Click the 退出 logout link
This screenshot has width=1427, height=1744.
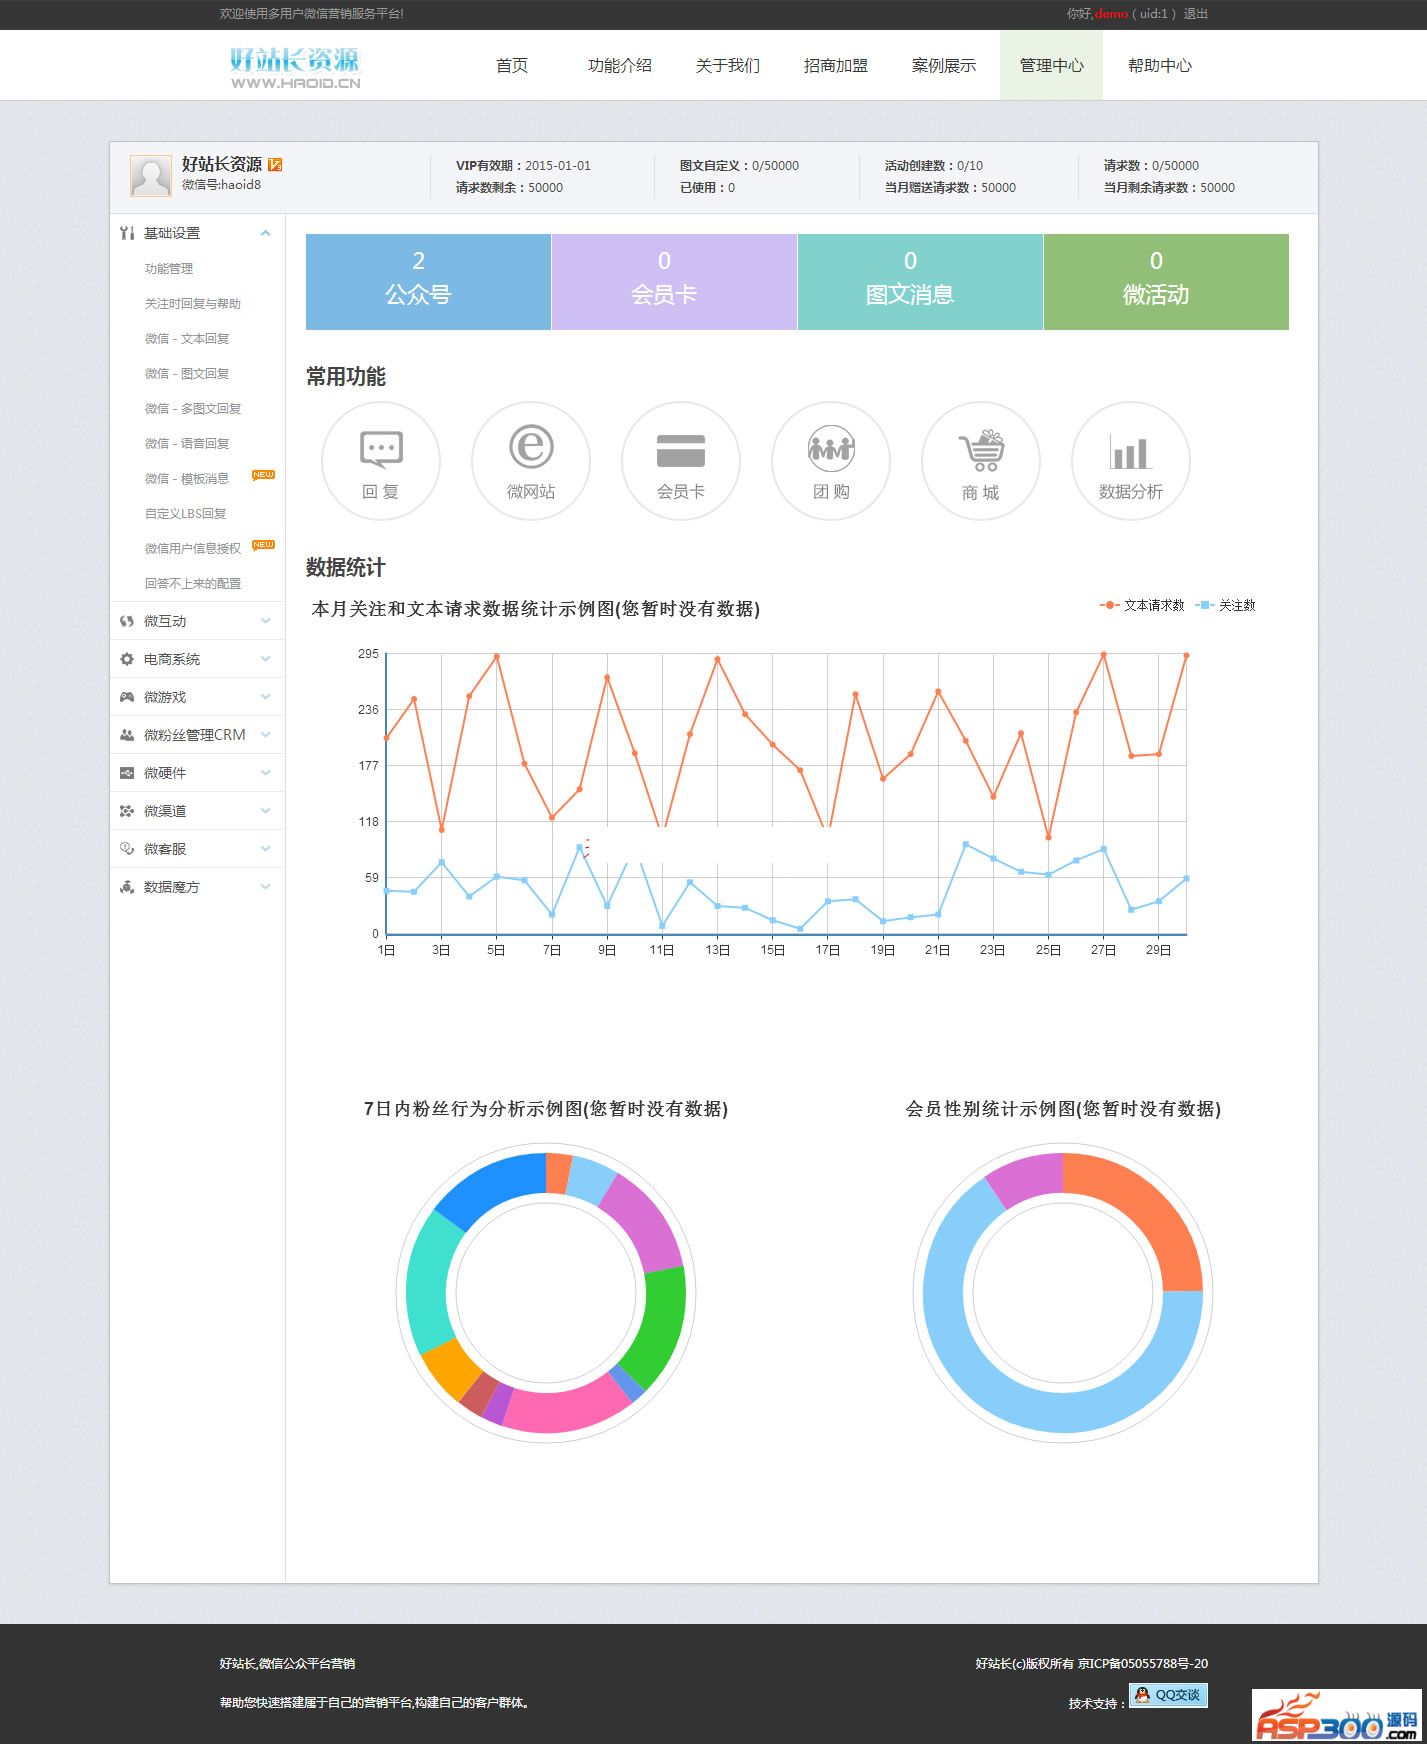(x=1196, y=14)
